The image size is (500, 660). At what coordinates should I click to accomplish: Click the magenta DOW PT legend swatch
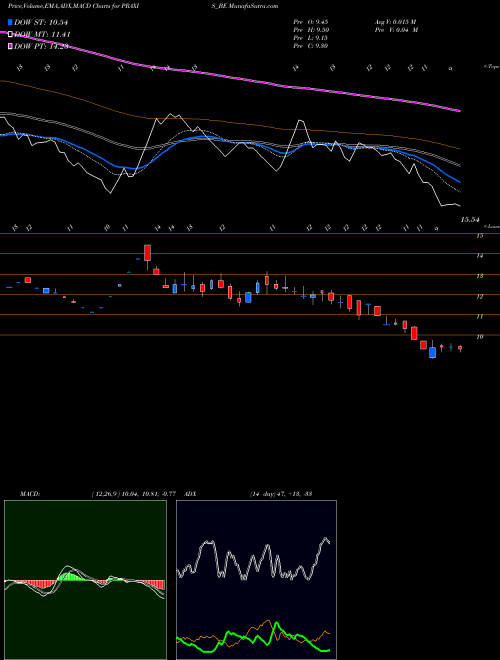click(11, 46)
